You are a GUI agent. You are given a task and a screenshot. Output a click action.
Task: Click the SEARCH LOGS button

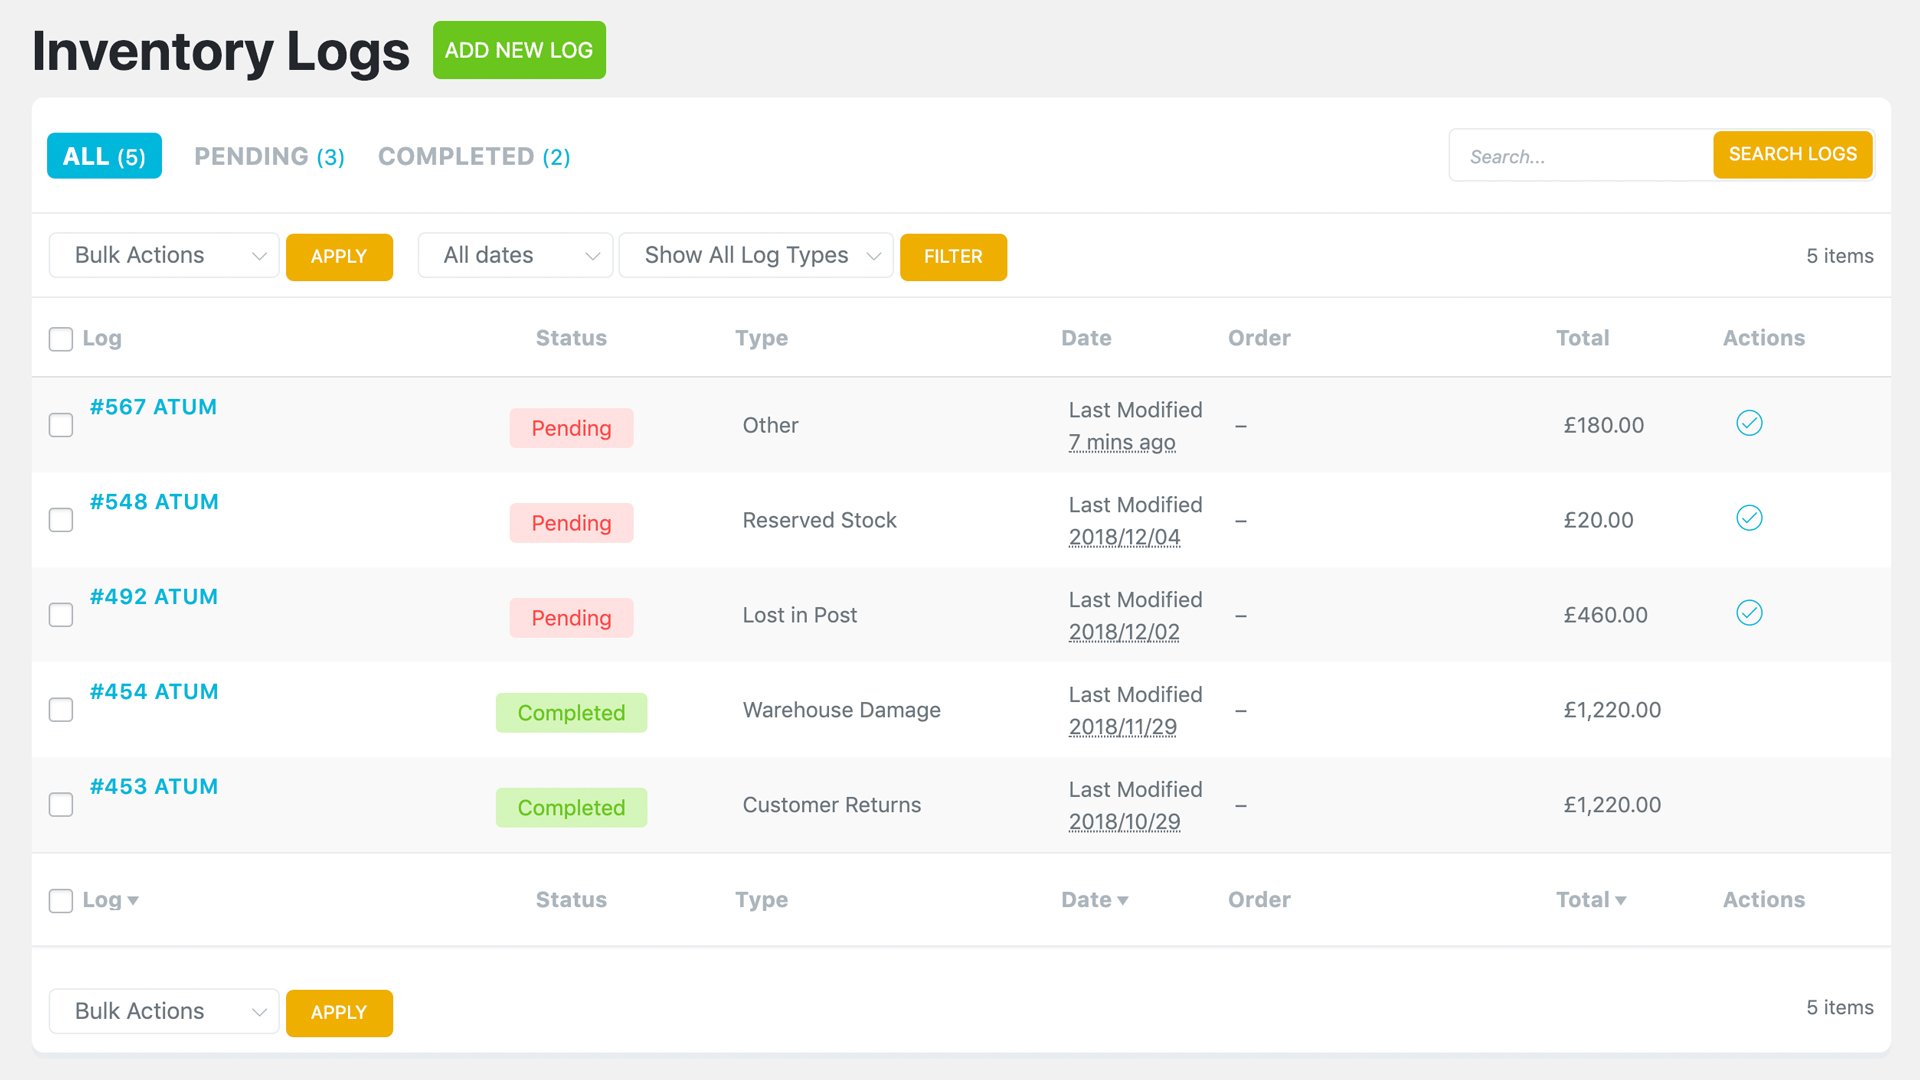[x=1792, y=155]
